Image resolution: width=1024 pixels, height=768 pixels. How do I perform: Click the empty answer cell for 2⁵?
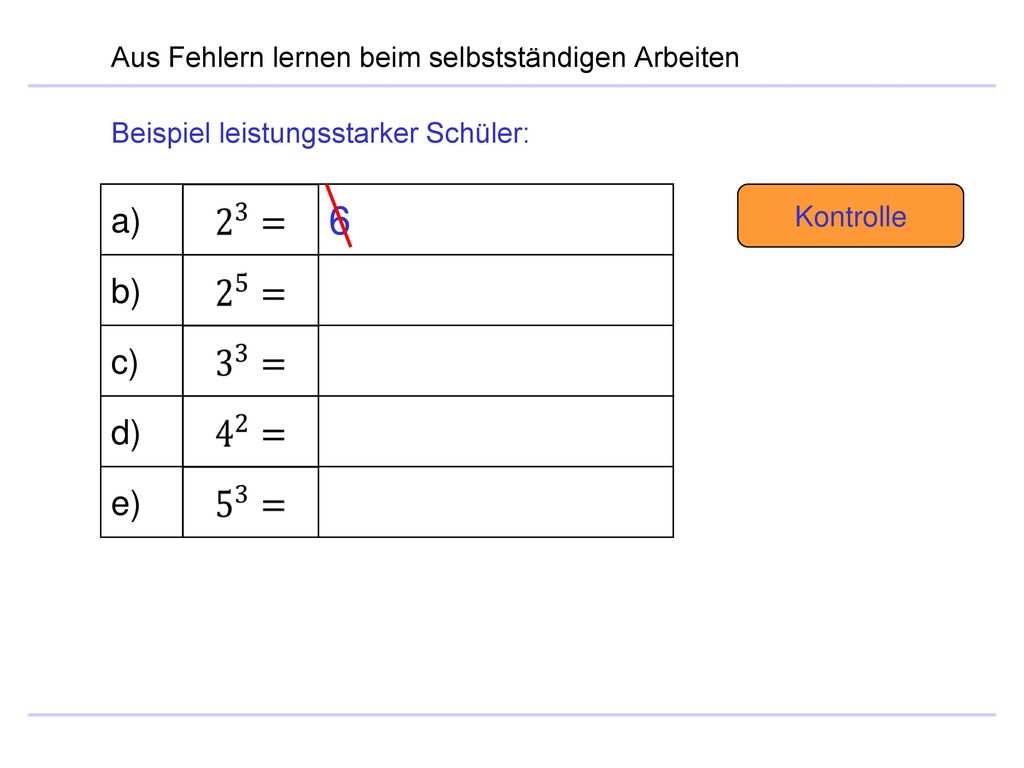pyautogui.click(x=496, y=290)
